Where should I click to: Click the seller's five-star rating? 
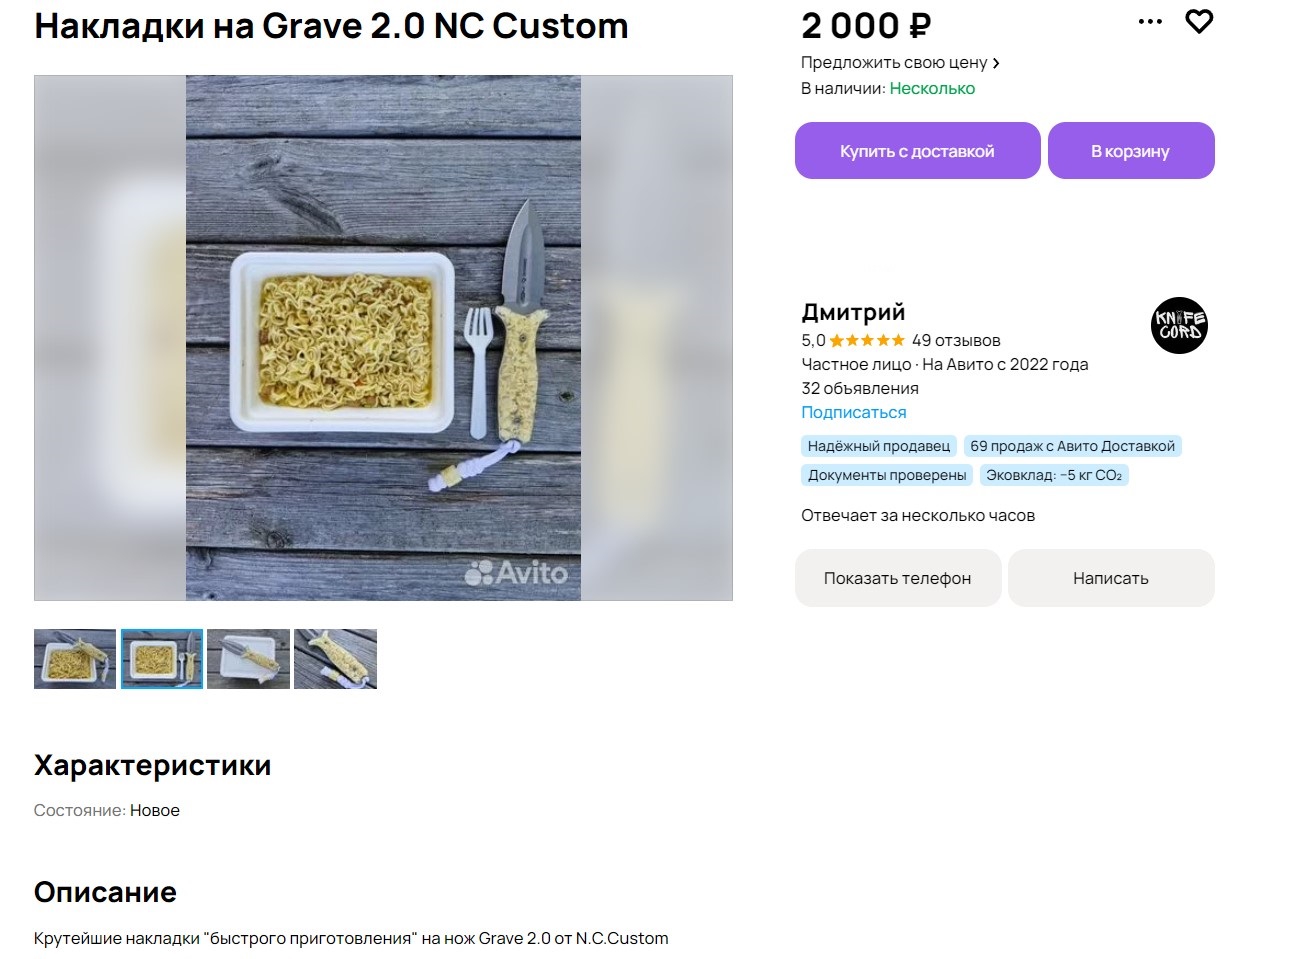[x=866, y=341]
